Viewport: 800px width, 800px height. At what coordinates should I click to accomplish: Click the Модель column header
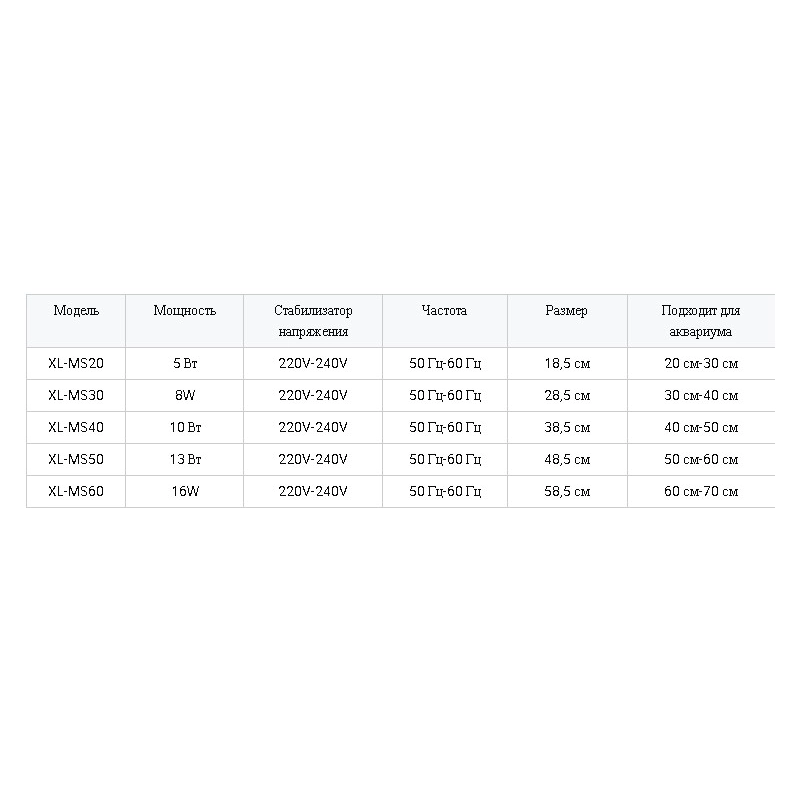click(x=76, y=321)
